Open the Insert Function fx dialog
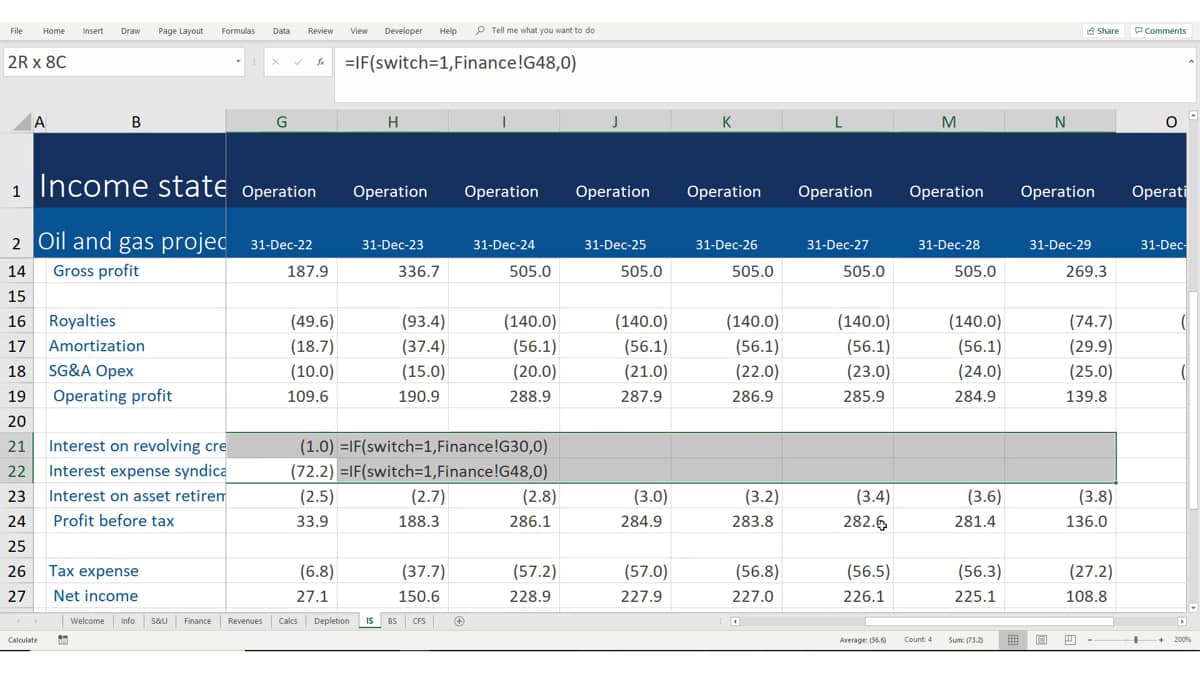The width and height of the screenshot is (1200, 675). point(320,62)
